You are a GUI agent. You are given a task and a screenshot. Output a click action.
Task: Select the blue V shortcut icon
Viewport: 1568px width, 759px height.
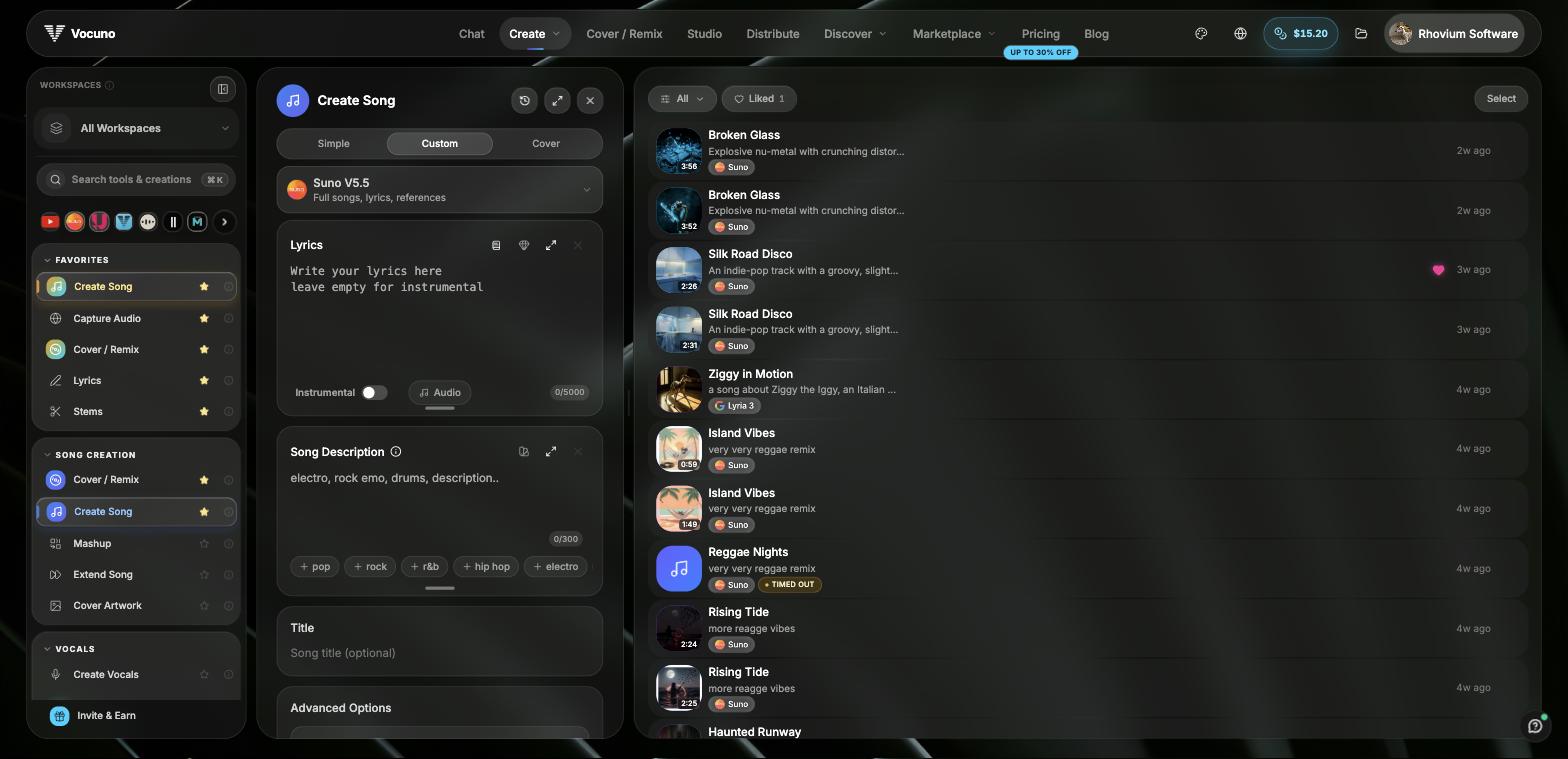pyautogui.click(x=124, y=222)
